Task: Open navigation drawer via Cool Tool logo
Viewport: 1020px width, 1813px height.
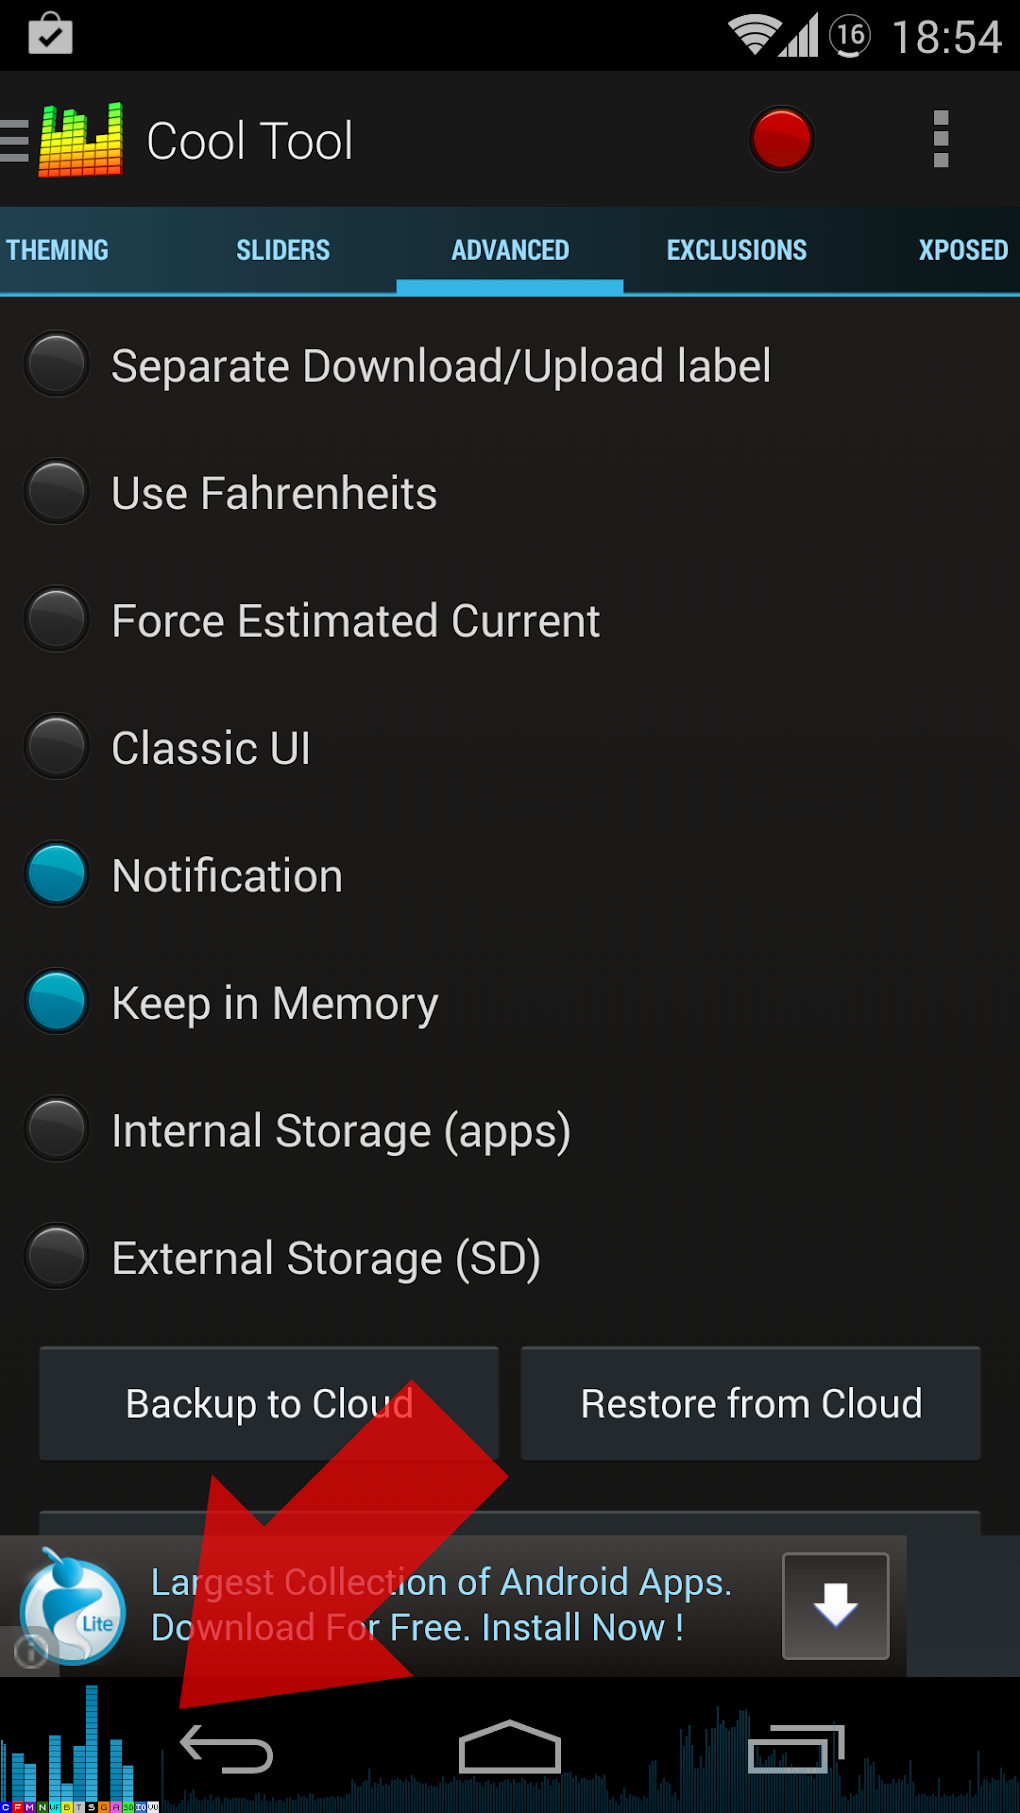Action: point(80,140)
